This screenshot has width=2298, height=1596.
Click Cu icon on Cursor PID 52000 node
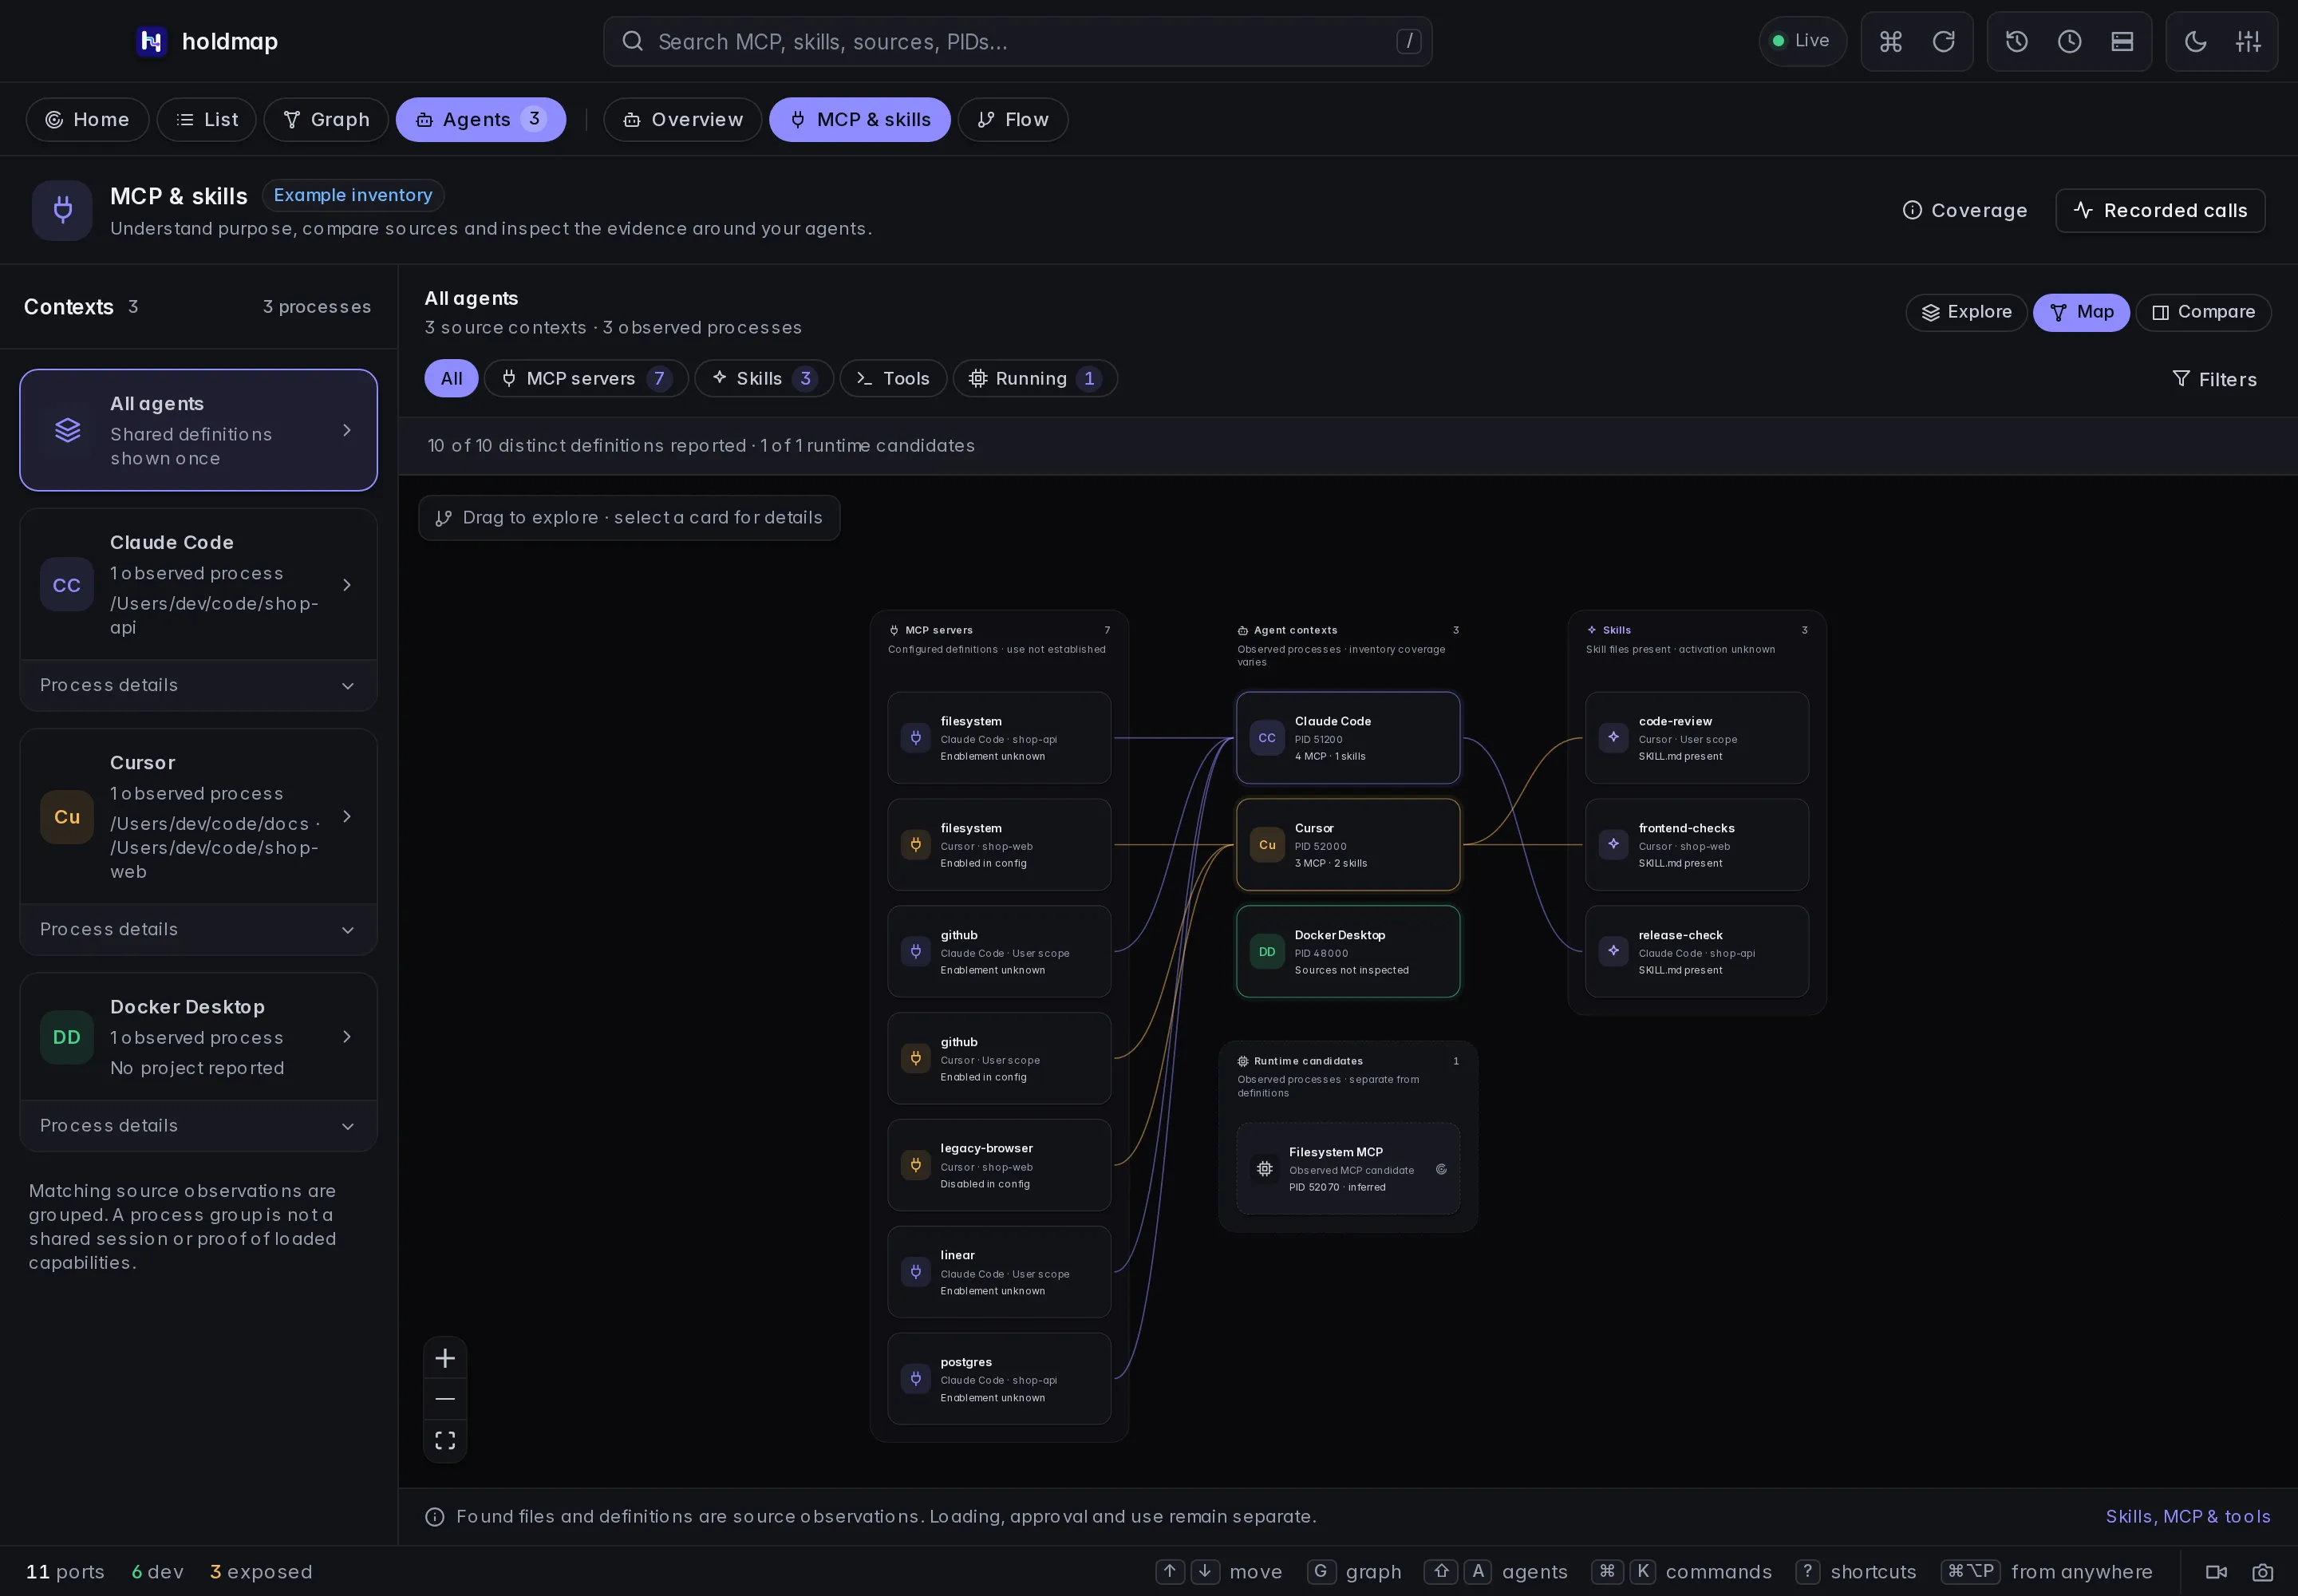point(1267,845)
